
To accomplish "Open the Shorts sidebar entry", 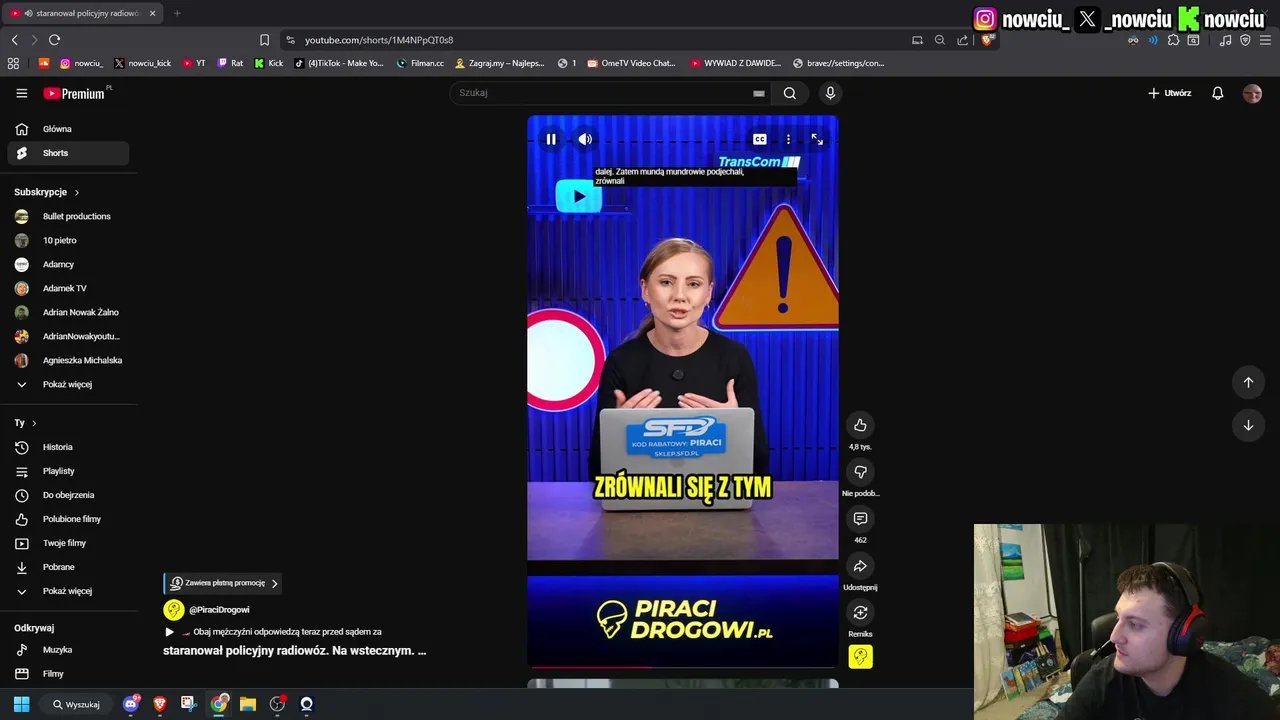I will coord(68,153).
